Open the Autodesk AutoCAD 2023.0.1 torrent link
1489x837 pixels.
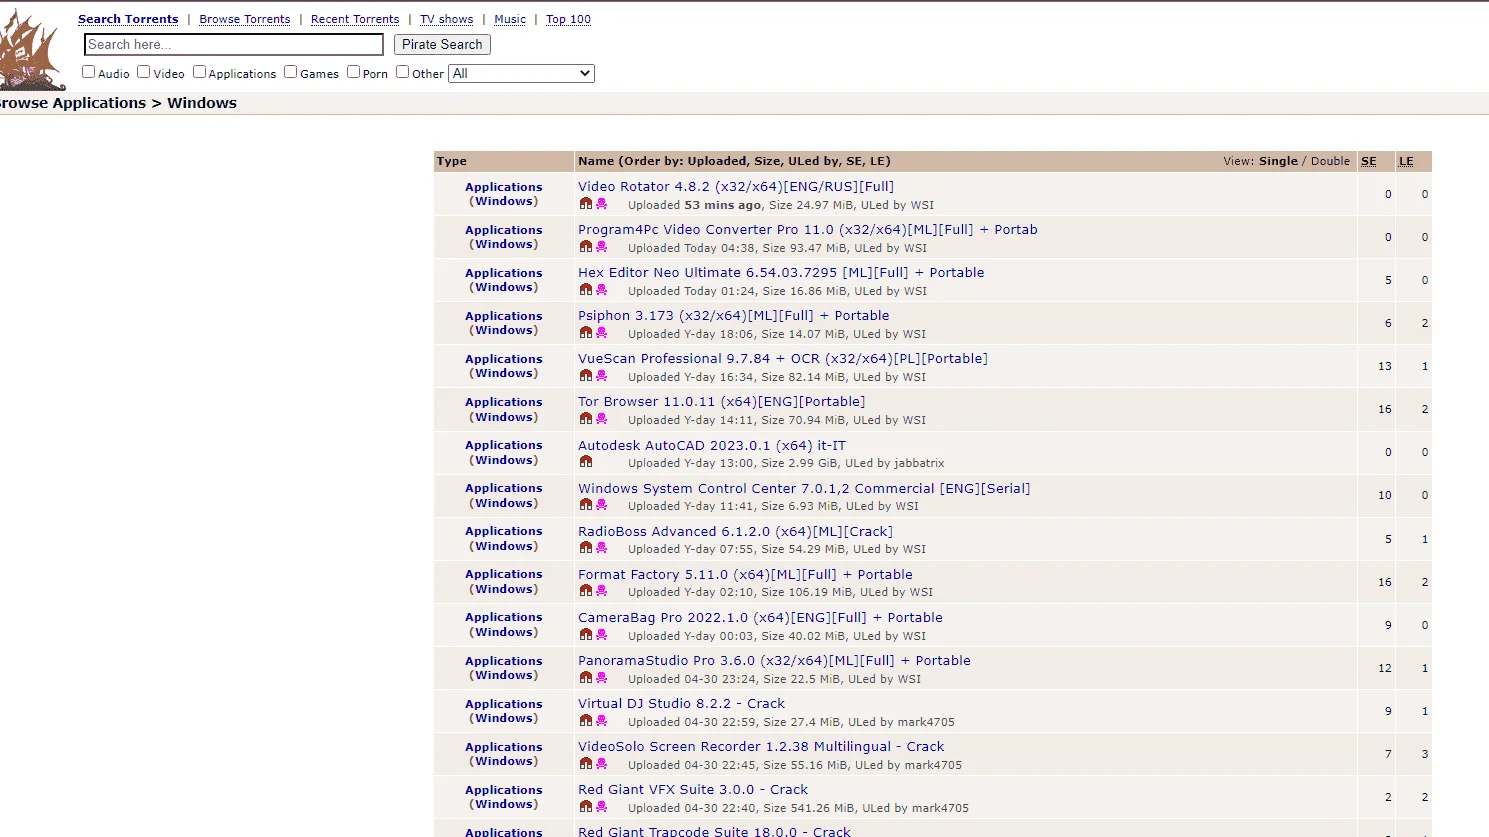712,445
